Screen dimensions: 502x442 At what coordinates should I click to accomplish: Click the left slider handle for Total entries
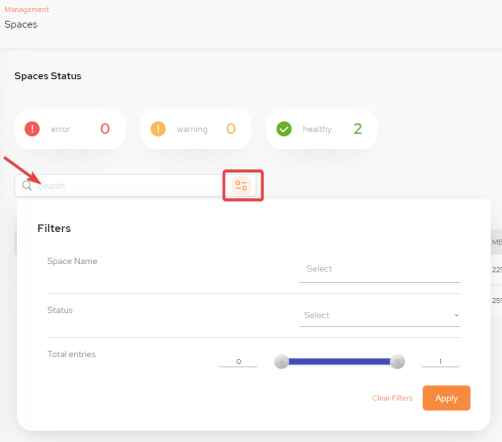[x=281, y=361]
